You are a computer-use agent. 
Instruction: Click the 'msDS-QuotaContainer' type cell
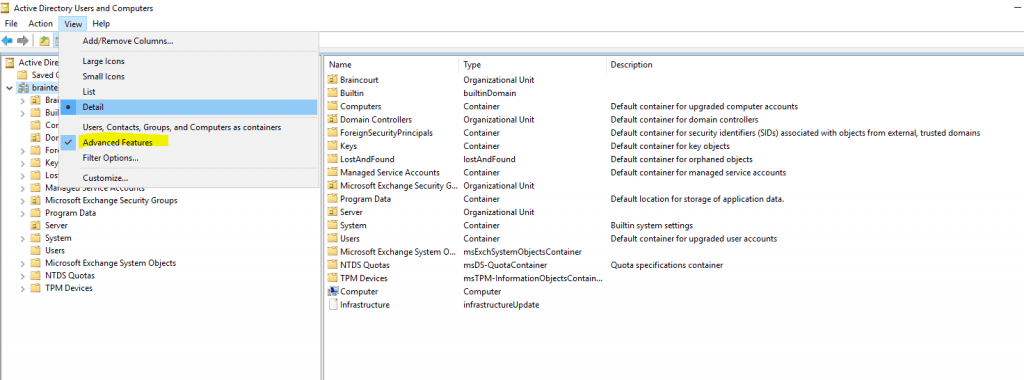point(505,265)
